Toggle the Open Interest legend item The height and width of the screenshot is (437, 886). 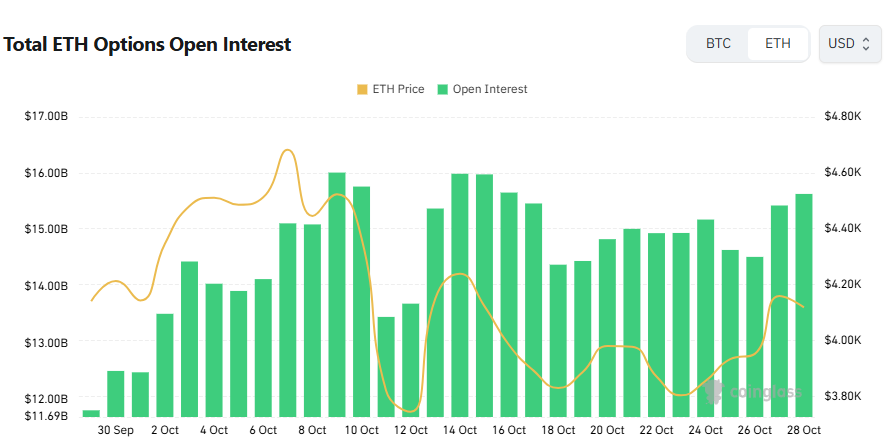pyautogui.click(x=481, y=89)
